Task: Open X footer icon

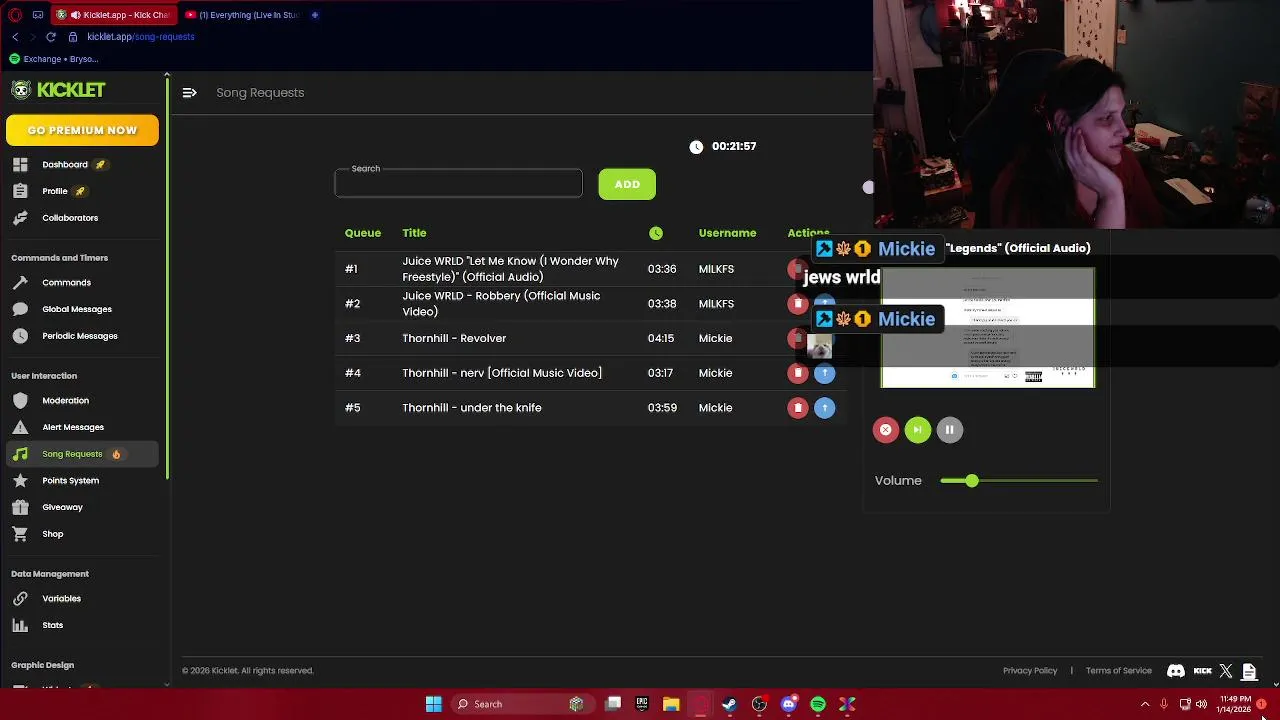Action: pyautogui.click(x=1226, y=671)
